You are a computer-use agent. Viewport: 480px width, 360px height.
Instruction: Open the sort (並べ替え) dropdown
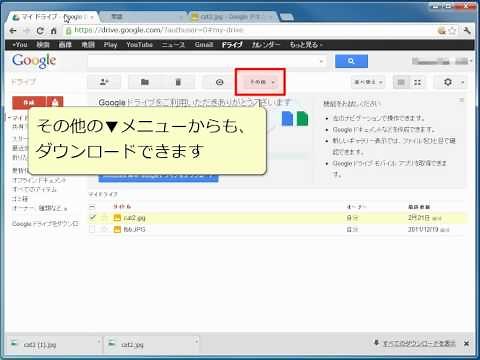(x=368, y=82)
